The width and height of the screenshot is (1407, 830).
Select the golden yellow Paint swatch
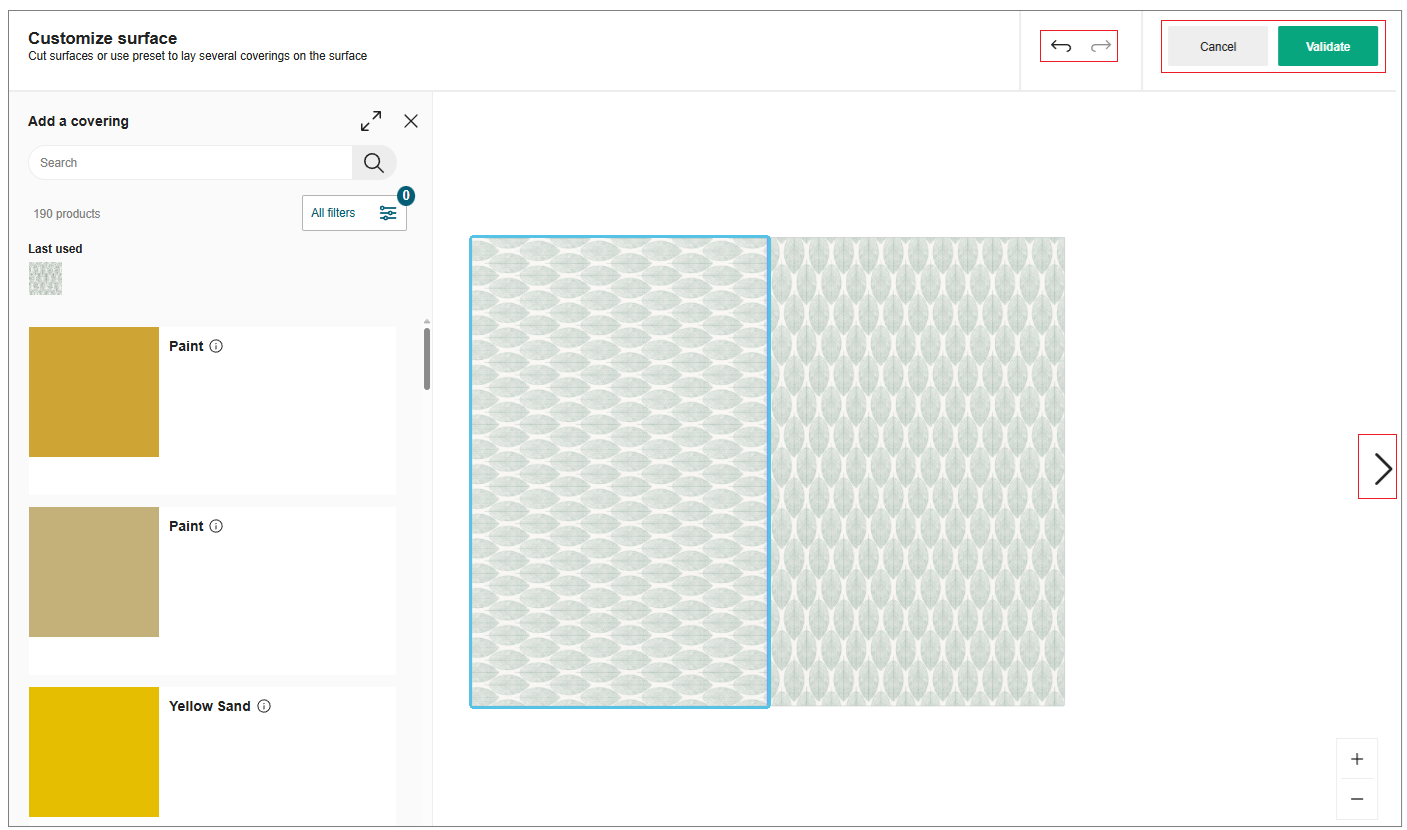[x=93, y=391]
